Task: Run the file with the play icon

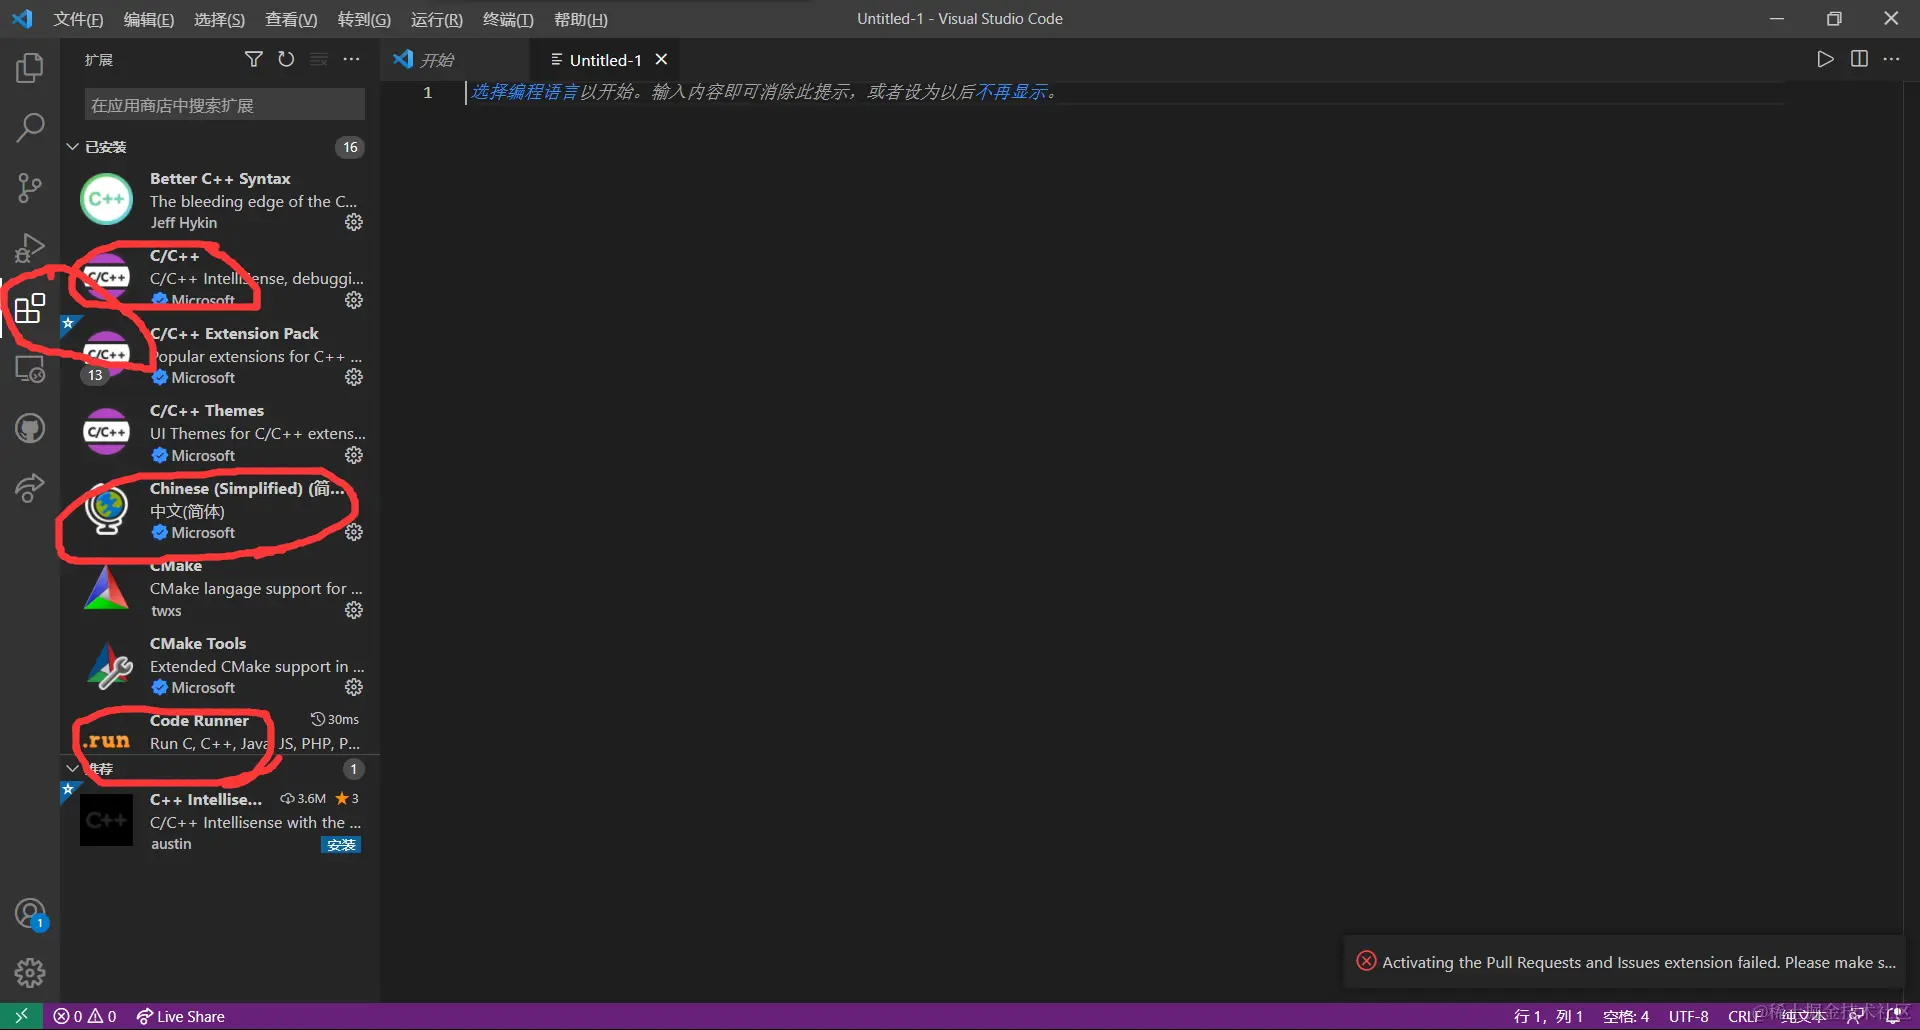Action: 1825,59
